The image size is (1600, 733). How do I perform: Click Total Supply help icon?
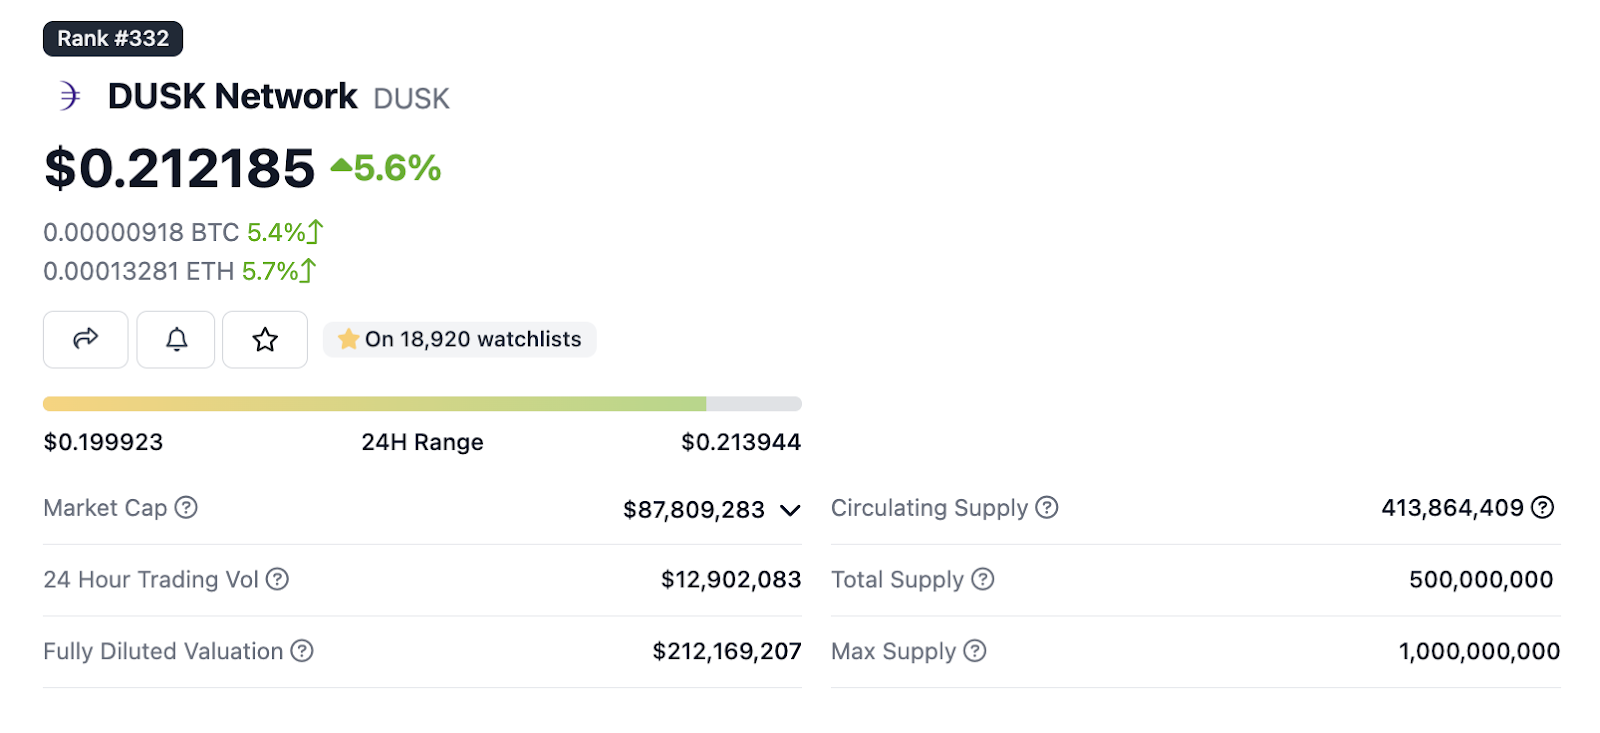coord(983,579)
